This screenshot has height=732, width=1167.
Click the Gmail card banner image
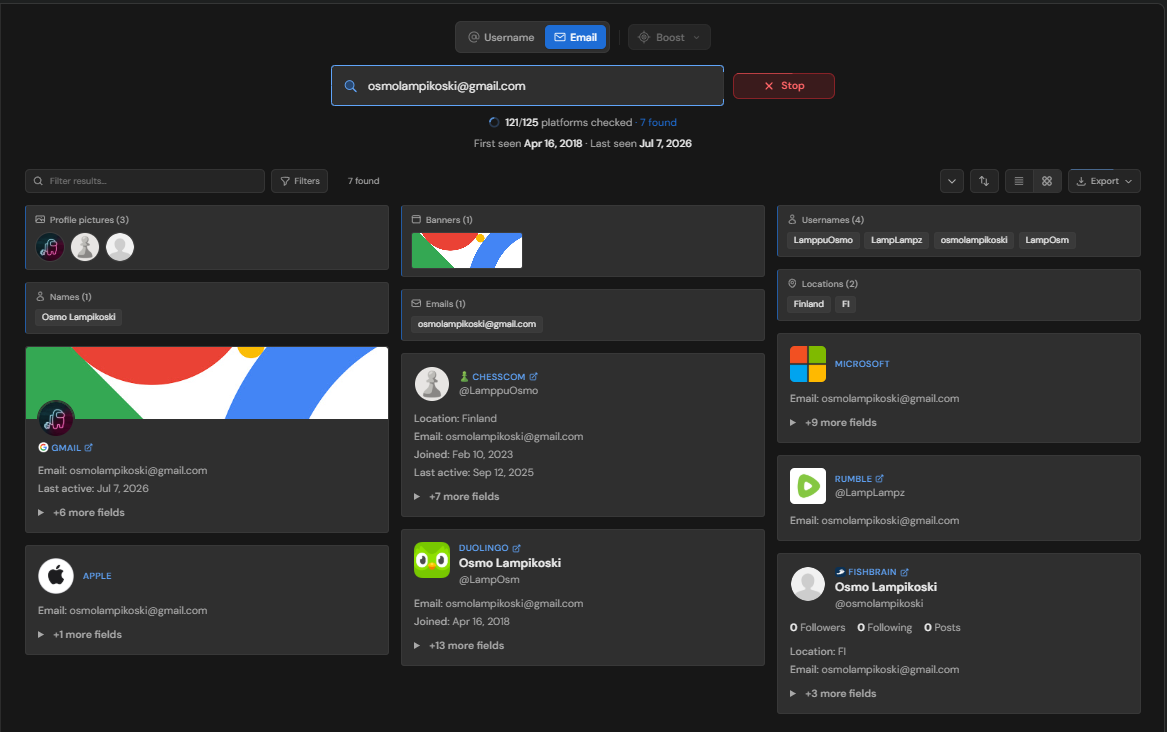tap(207, 383)
